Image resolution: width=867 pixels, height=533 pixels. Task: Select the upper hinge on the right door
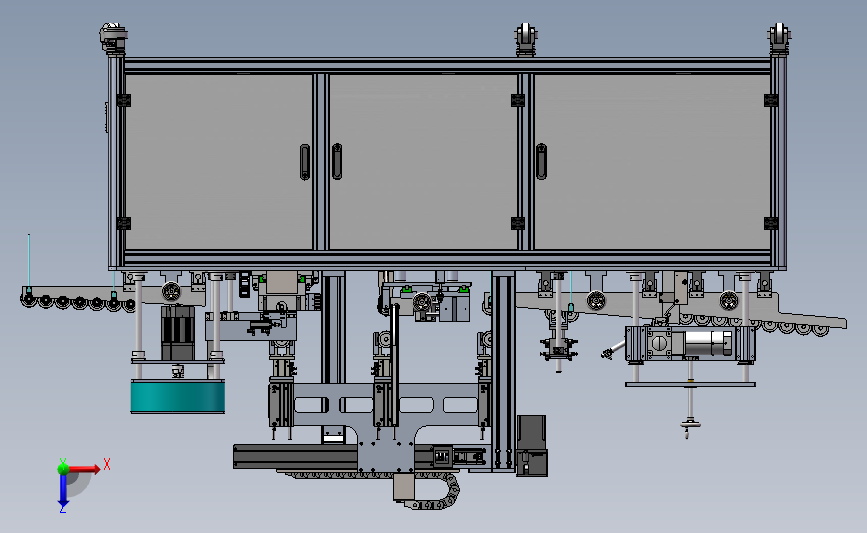click(x=771, y=100)
